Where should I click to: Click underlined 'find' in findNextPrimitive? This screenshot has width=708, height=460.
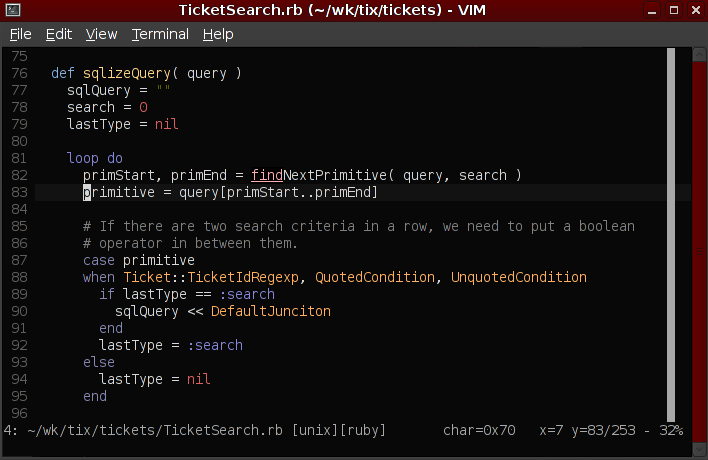click(267, 175)
